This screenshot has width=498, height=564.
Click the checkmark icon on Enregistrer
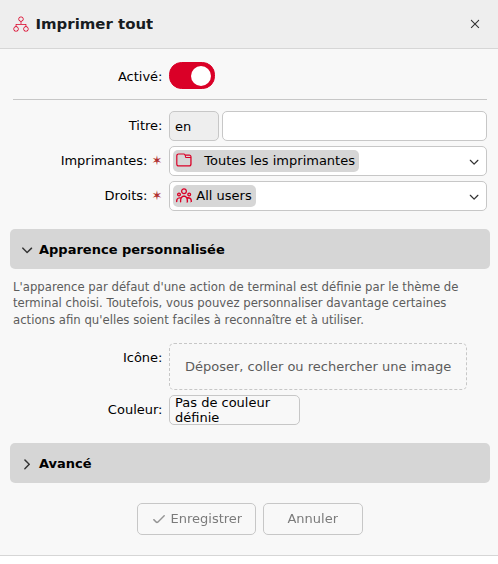click(159, 519)
